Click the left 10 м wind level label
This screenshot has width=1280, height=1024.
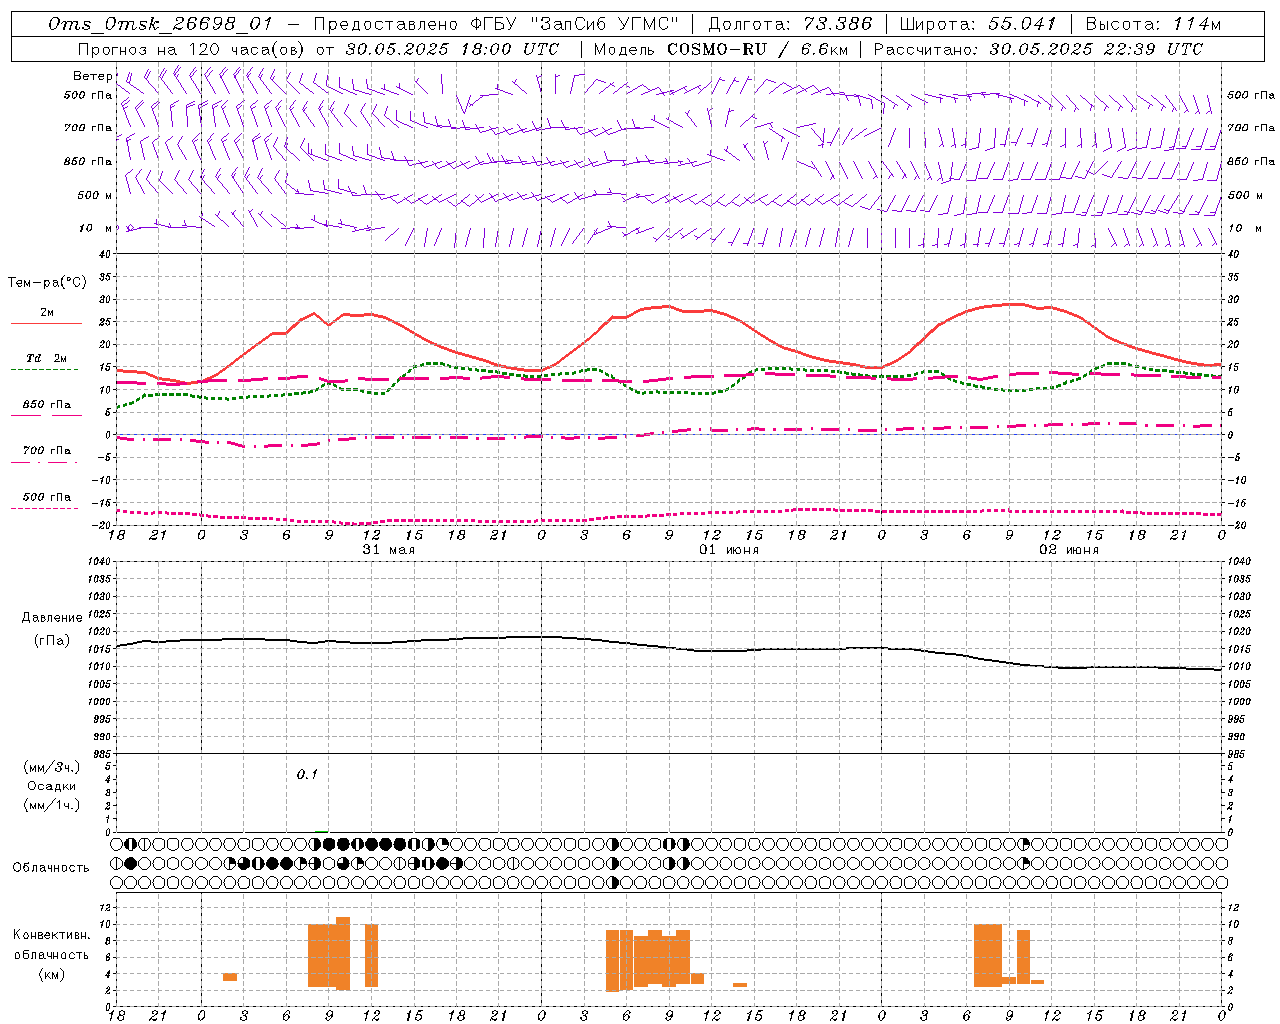click(x=96, y=228)
